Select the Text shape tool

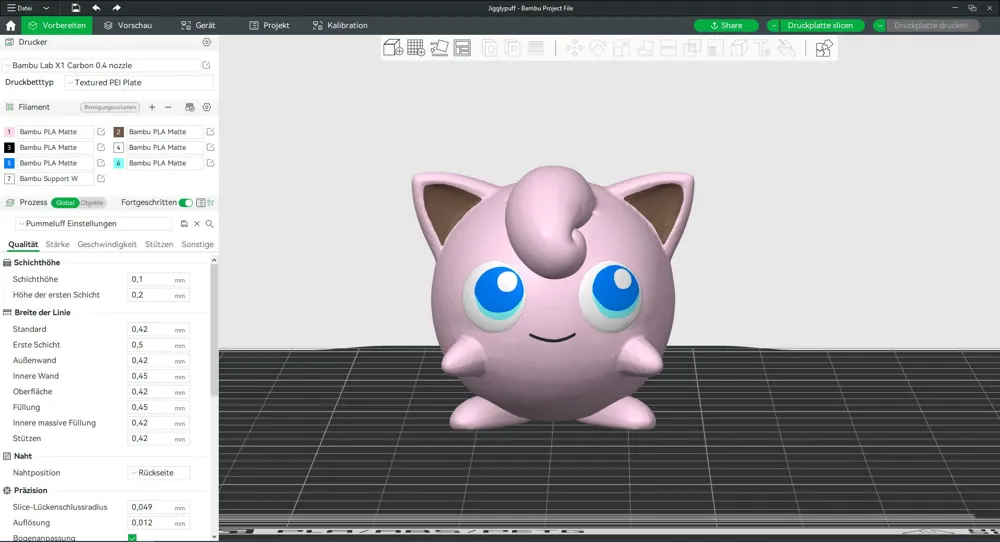763,48
